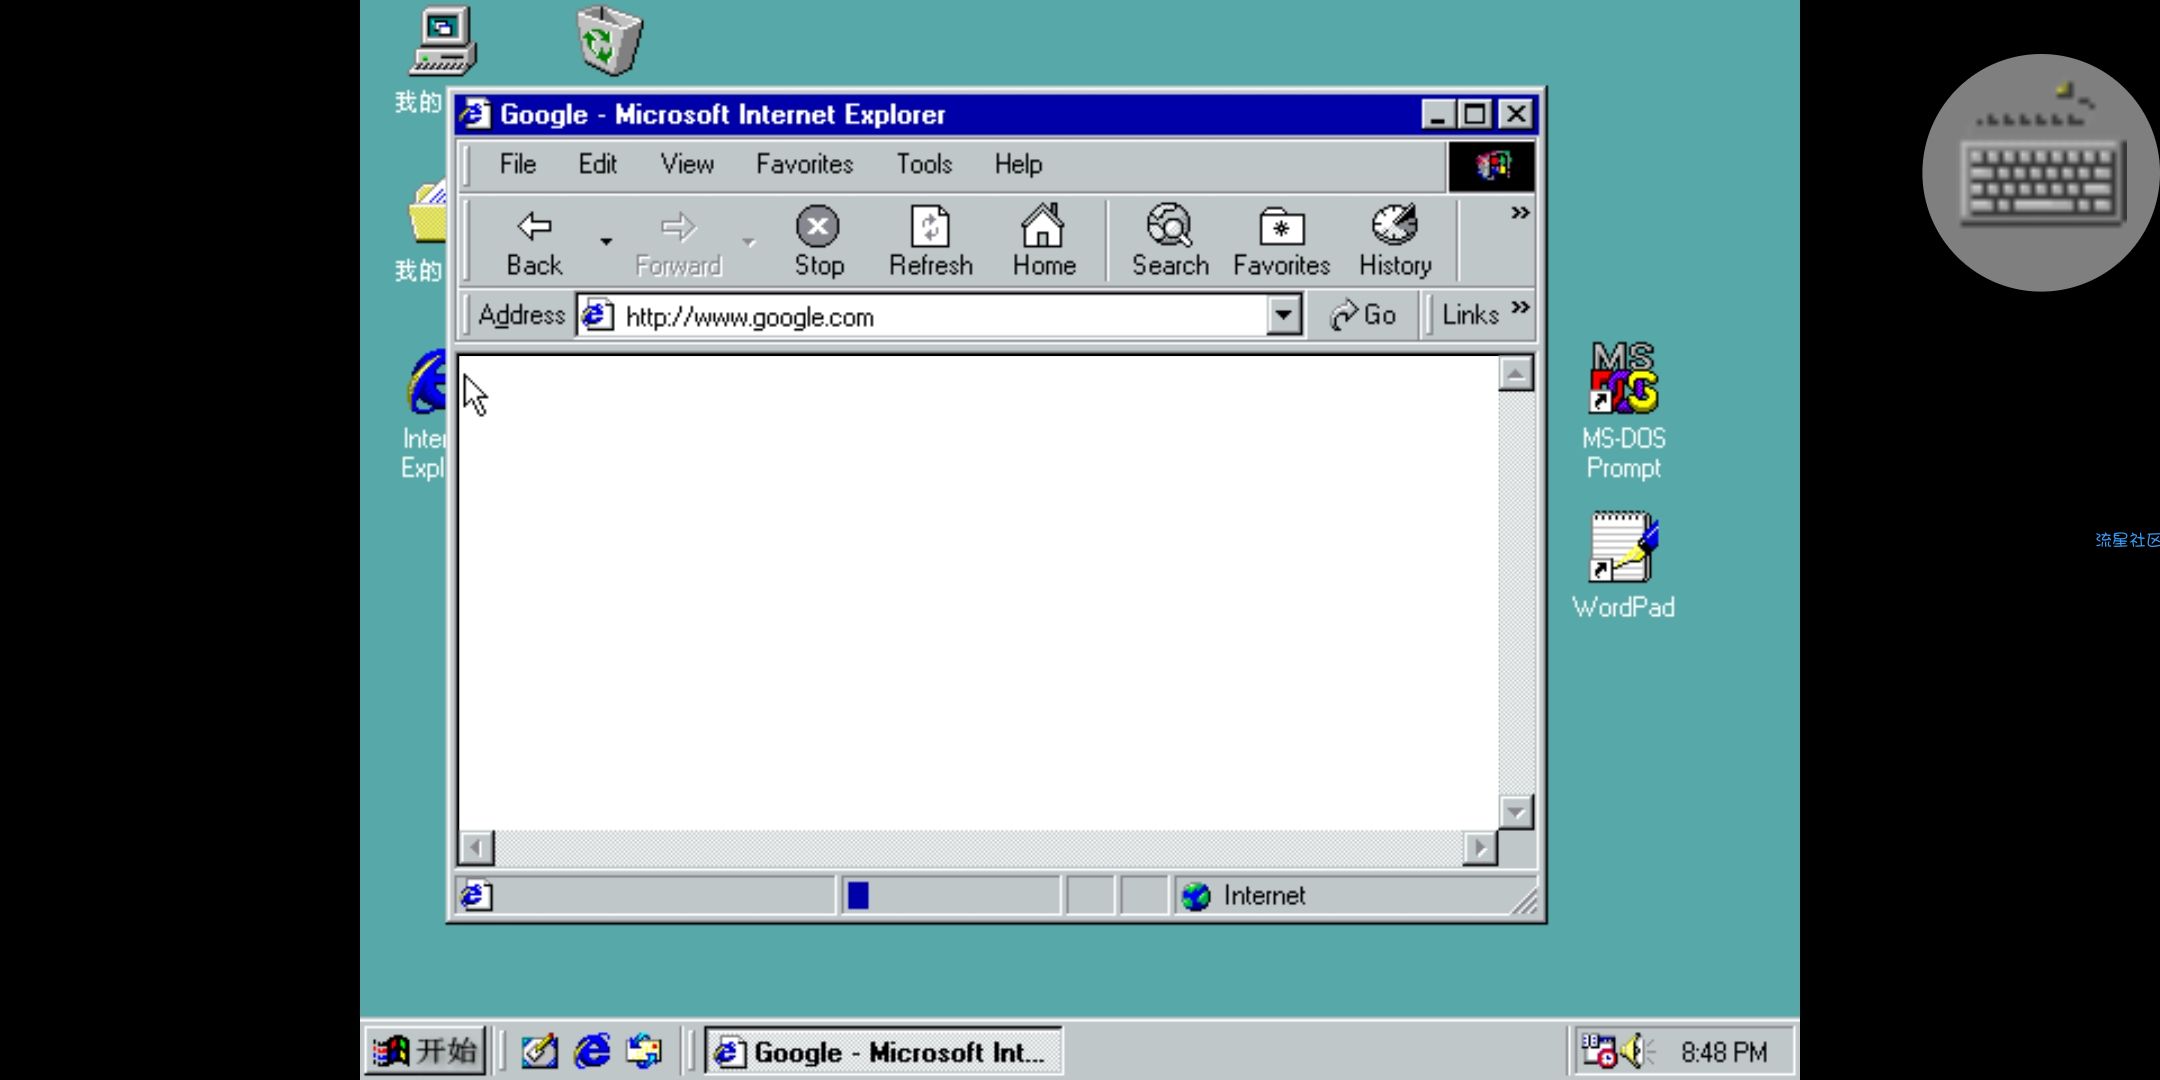Select WordPad desktop shortcut

pyautogui.click(x=1623, y=566)
